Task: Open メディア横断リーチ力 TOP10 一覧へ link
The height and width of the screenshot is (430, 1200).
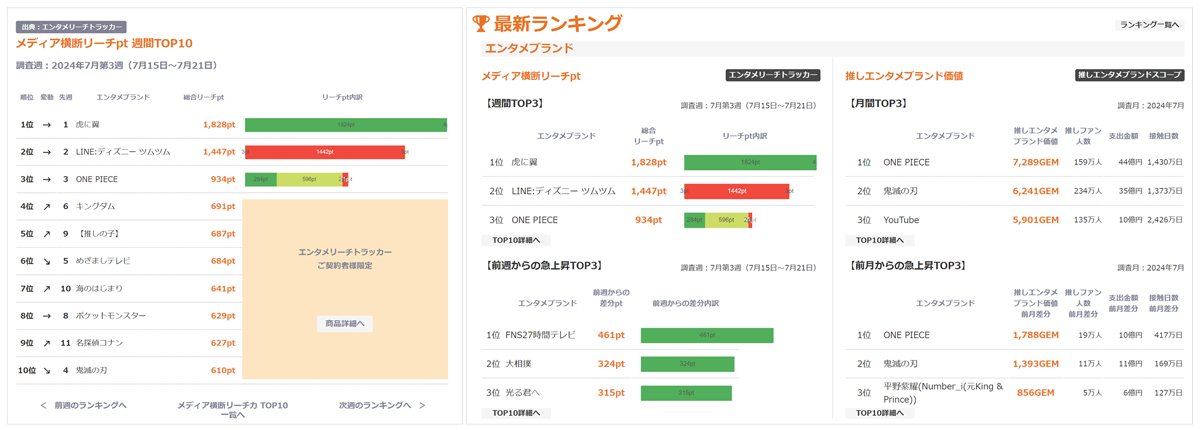Action: (233, 409)
